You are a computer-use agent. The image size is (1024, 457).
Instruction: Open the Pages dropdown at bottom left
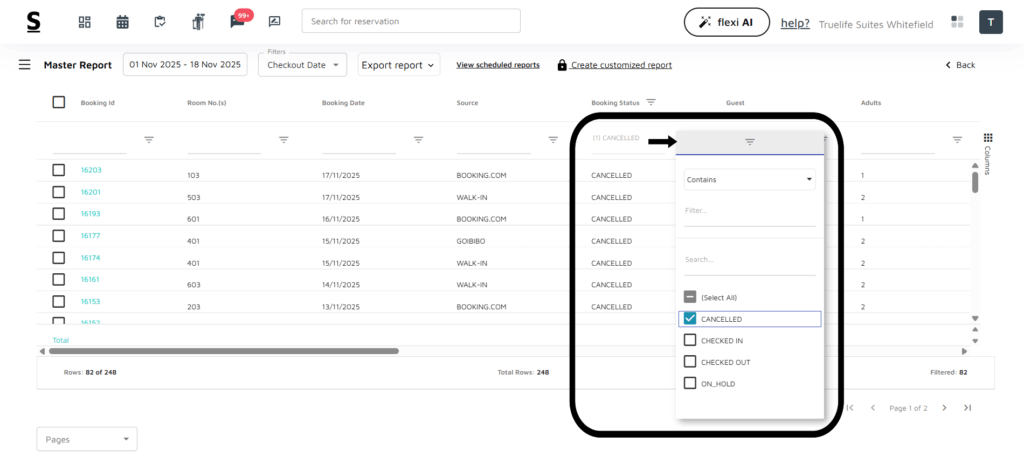click(86, 439)
